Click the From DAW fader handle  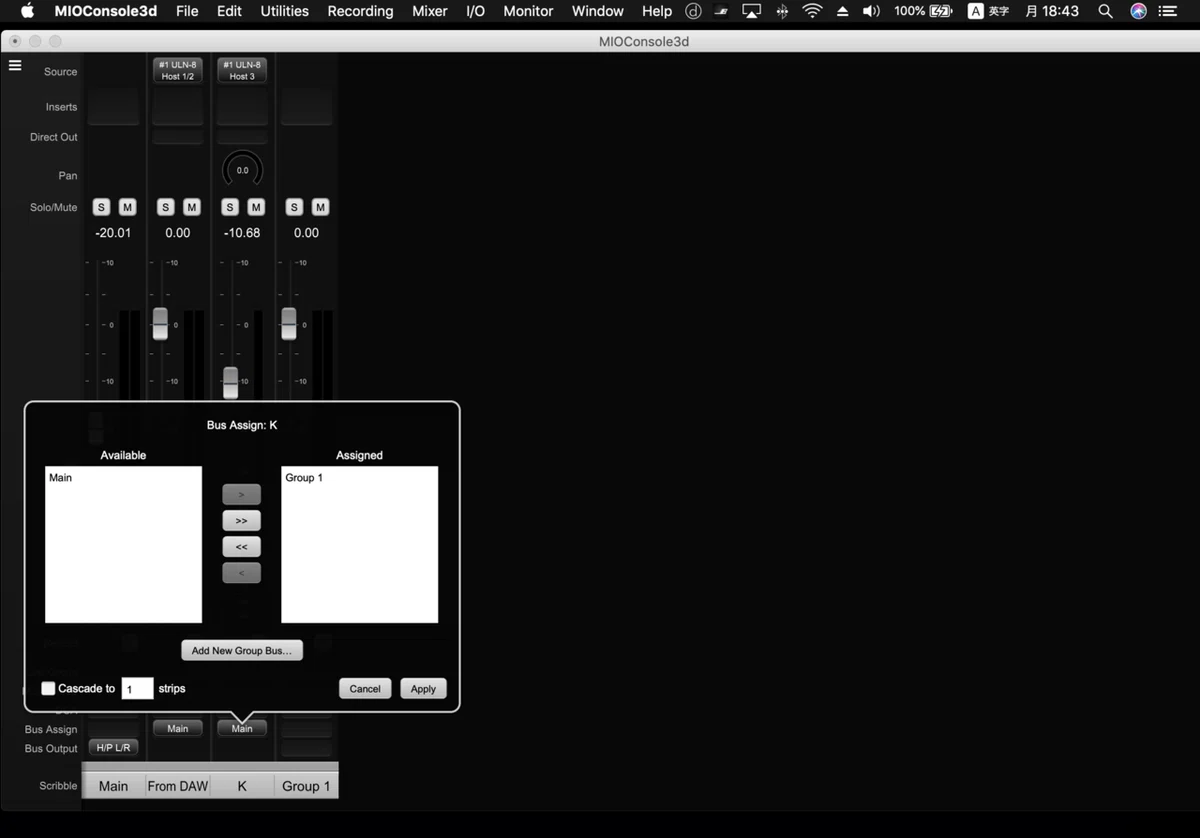pos(160,323)
